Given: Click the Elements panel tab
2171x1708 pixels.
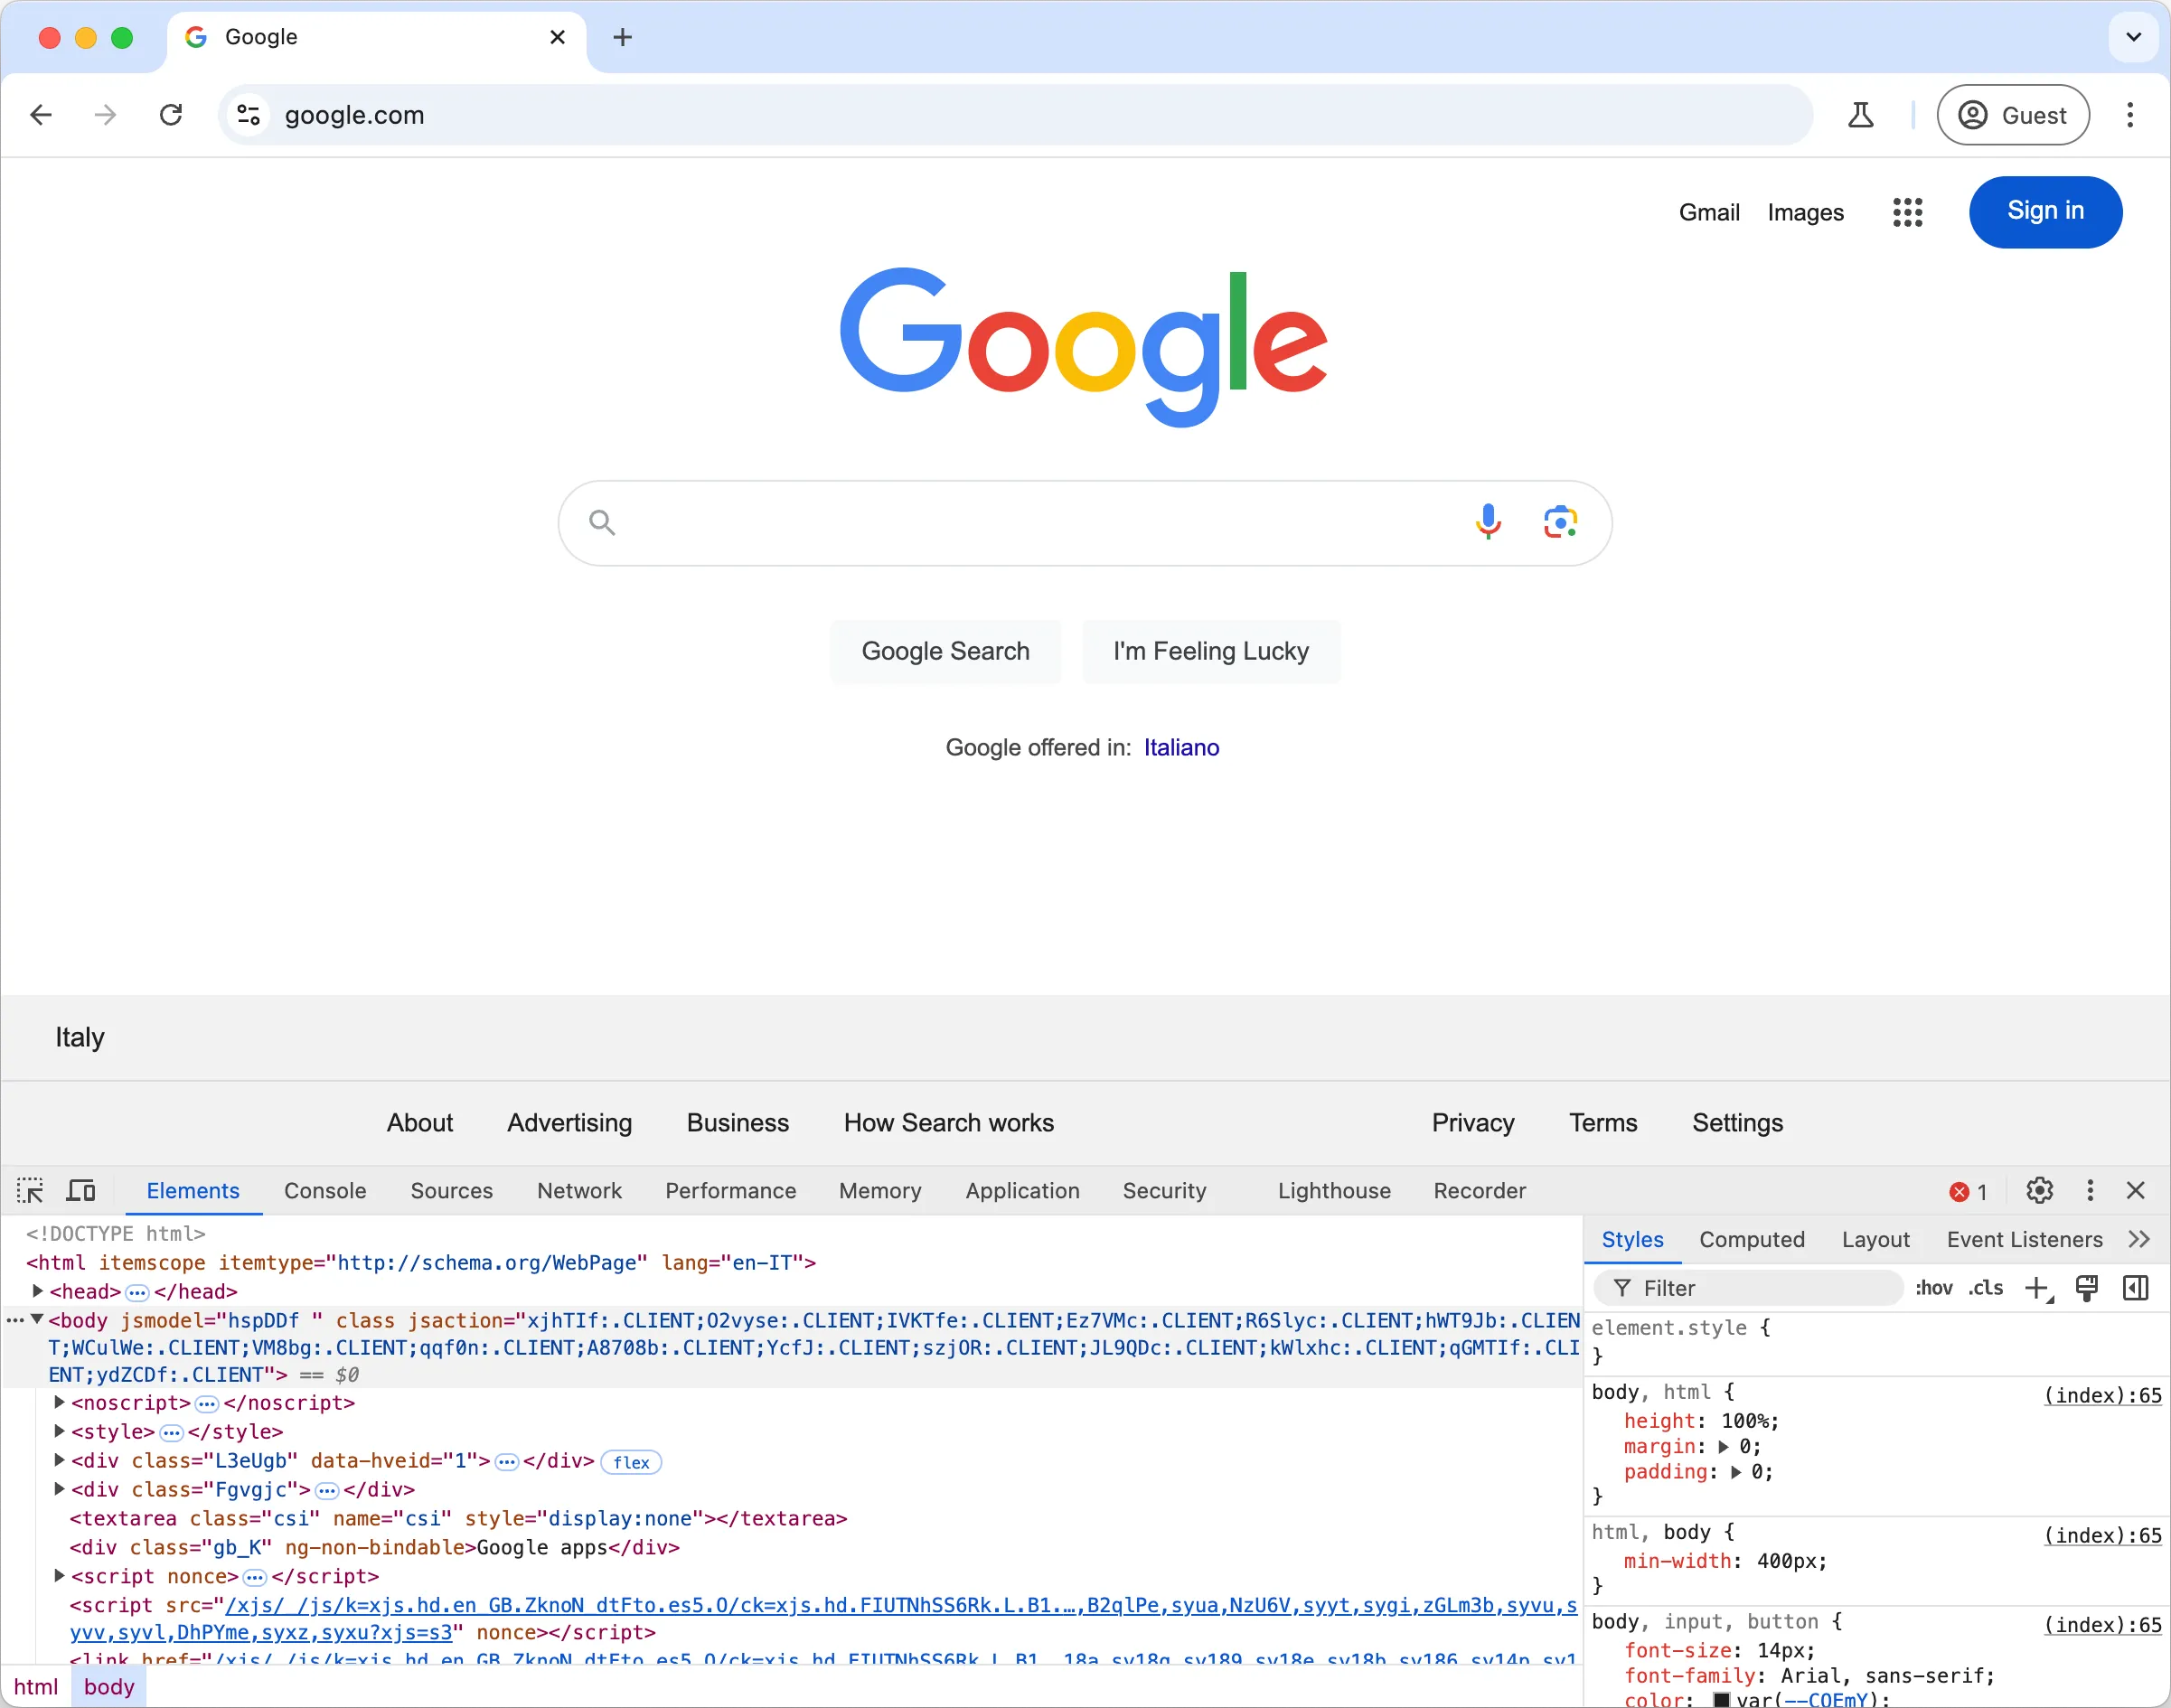Looking at the screenshot, I should 193,1192.
